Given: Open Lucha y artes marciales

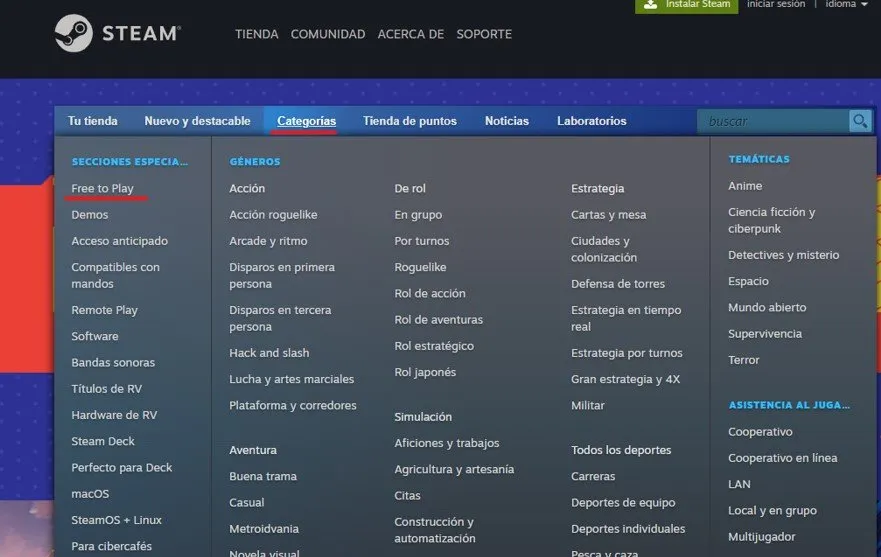Looking at the screenshot, I should (x=292, y=379).
